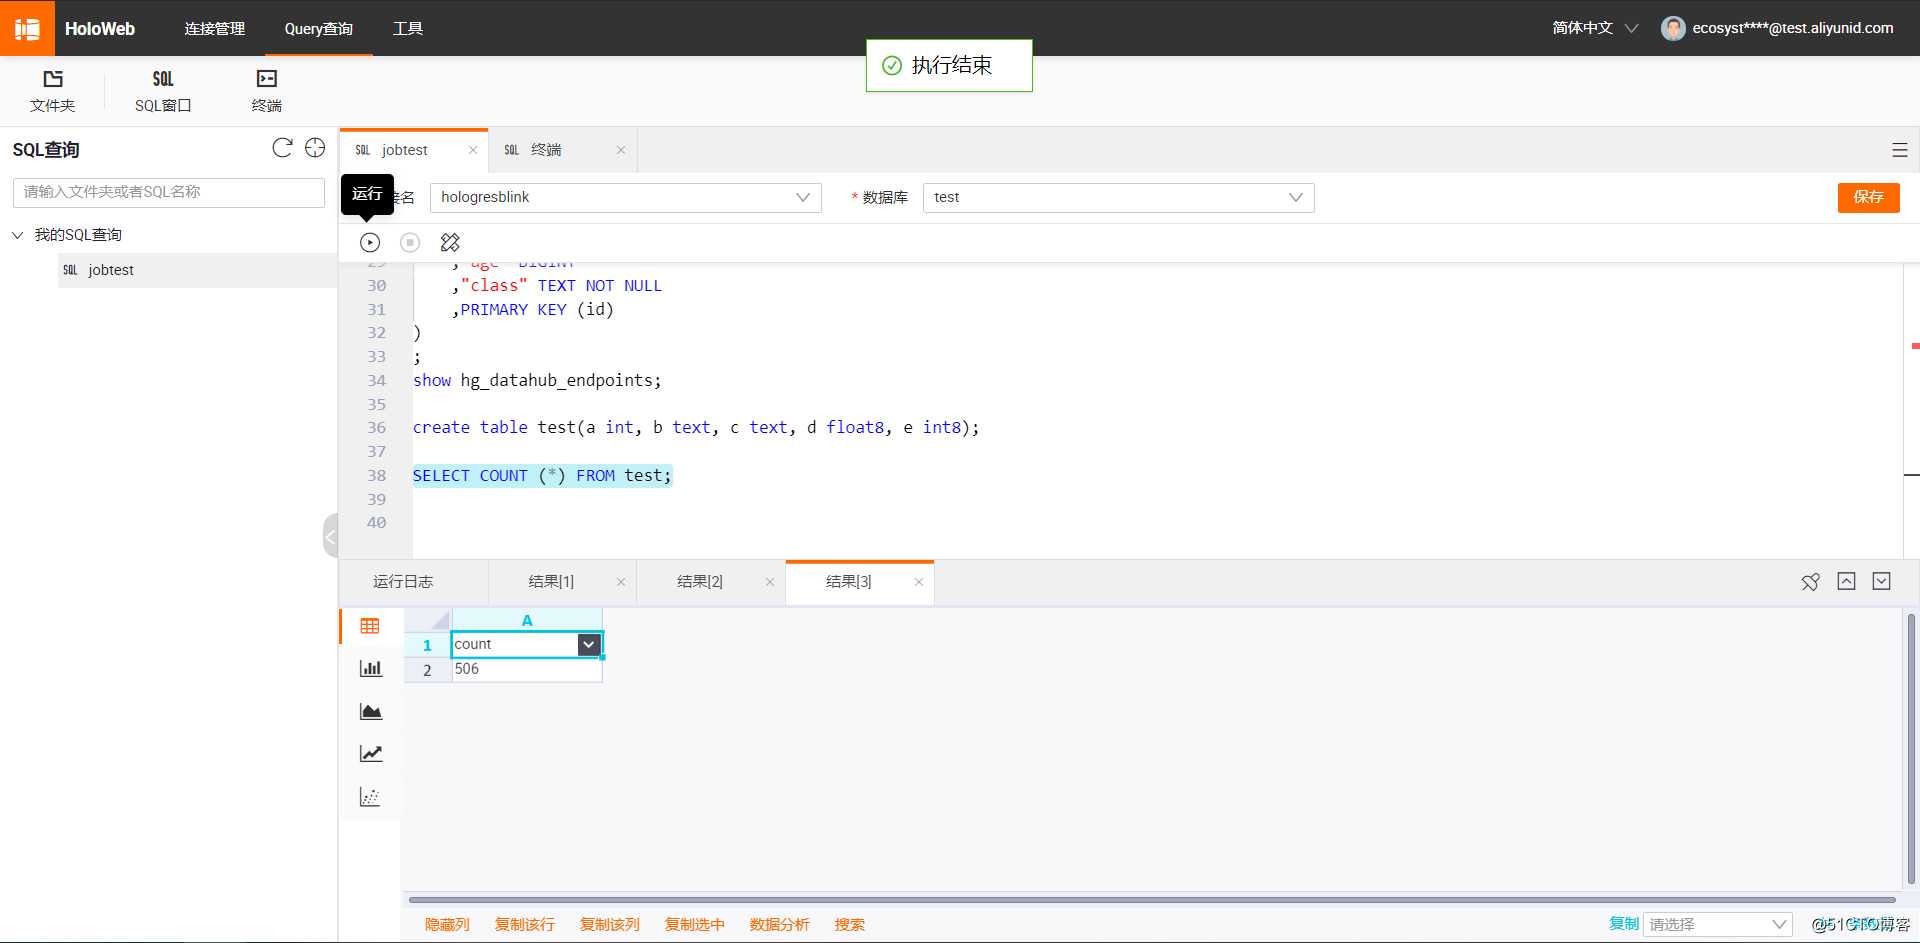Screen dimensions: 1920x943
Task: Click the 数据分析 link
Action: (780, 925)
